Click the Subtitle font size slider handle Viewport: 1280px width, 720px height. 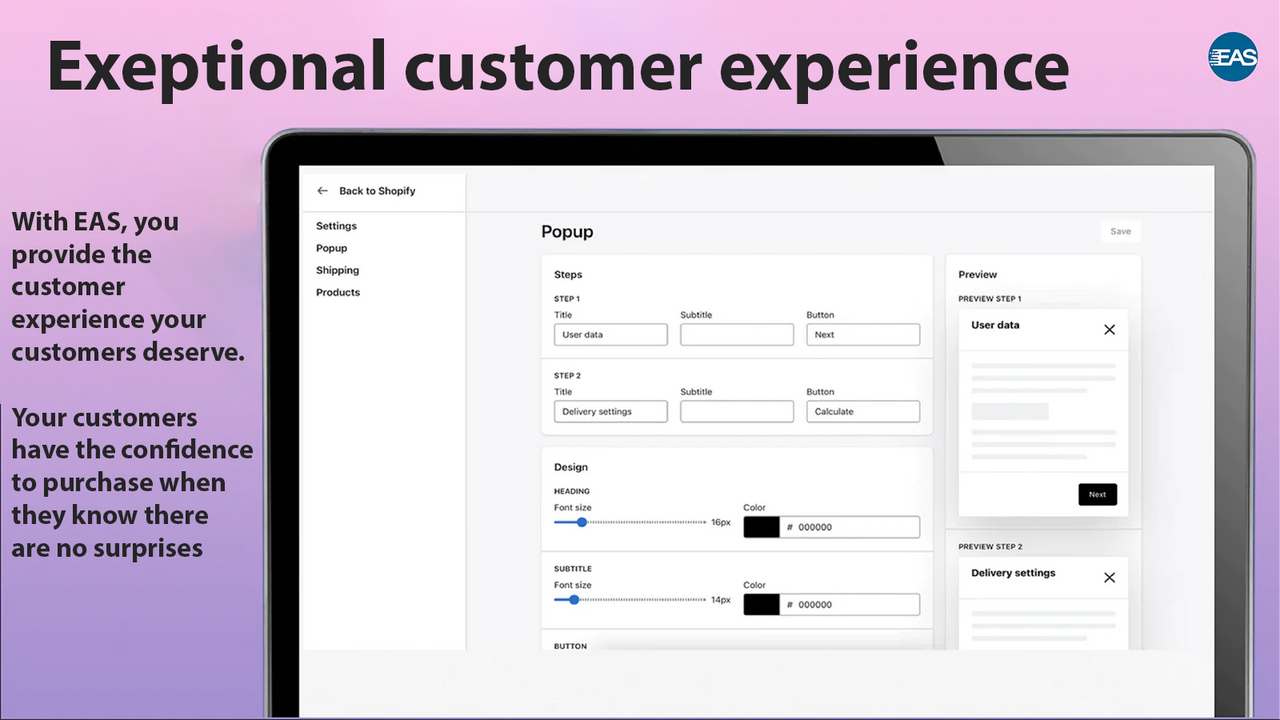click(573, 600)
